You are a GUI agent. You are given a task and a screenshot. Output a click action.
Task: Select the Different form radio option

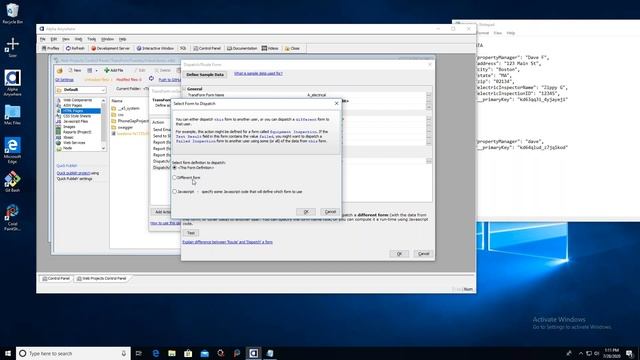tap(175, 178)
